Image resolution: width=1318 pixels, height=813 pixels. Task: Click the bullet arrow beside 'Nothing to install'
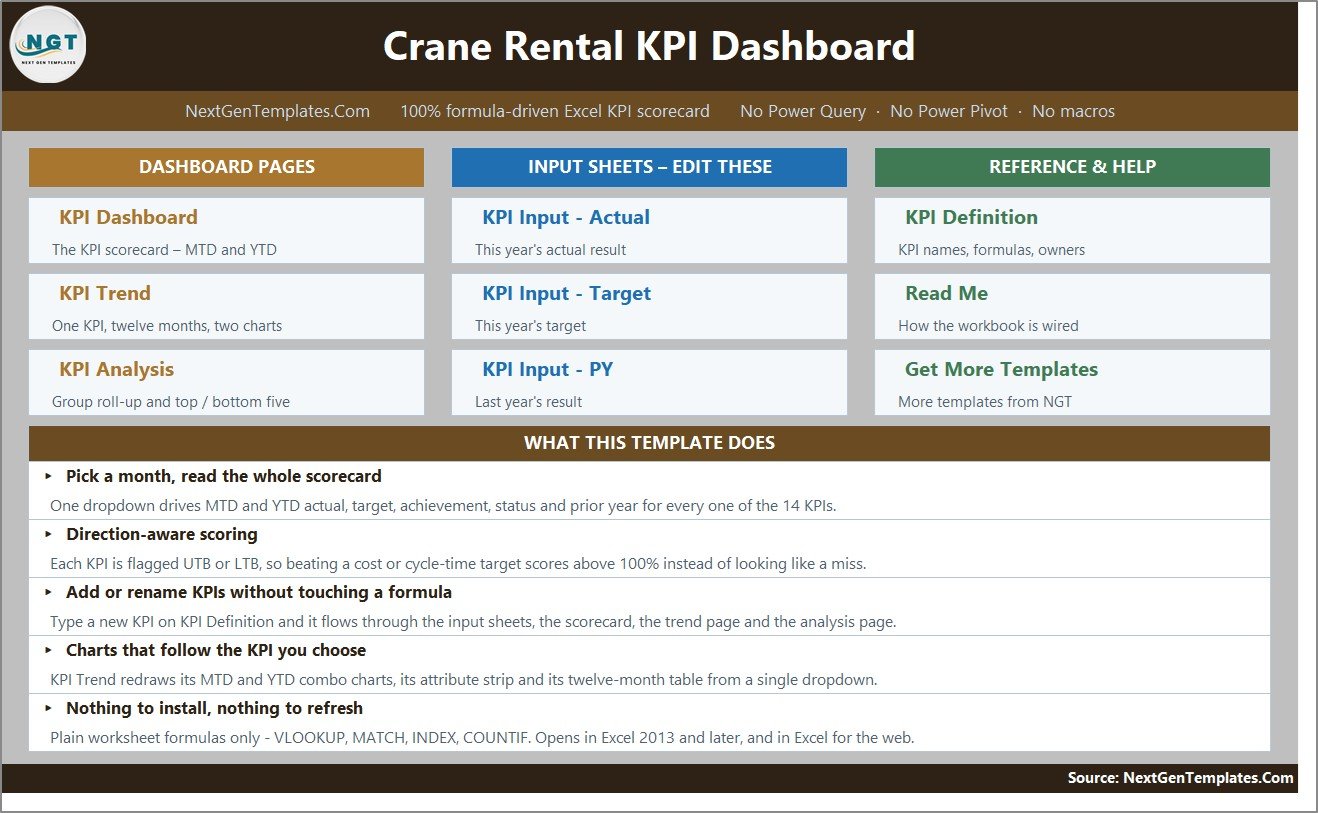[48, 708]
